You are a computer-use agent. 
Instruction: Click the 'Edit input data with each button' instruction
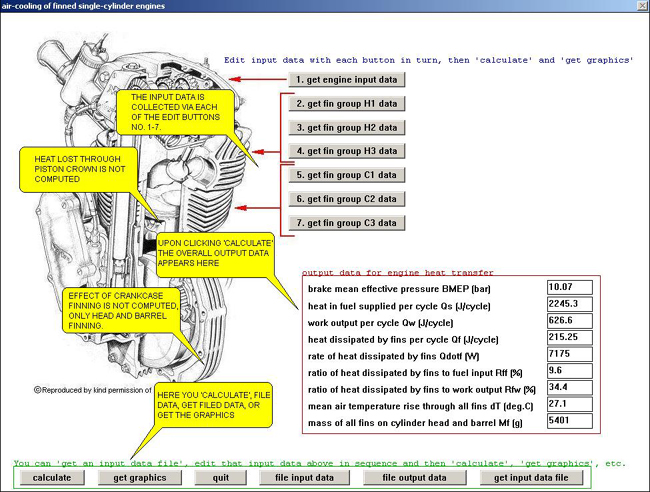click(429, 60)
